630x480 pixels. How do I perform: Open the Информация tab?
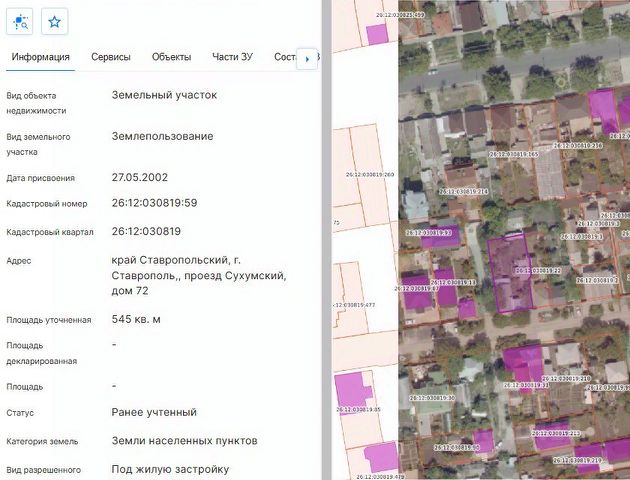click(x=41, y=57)
